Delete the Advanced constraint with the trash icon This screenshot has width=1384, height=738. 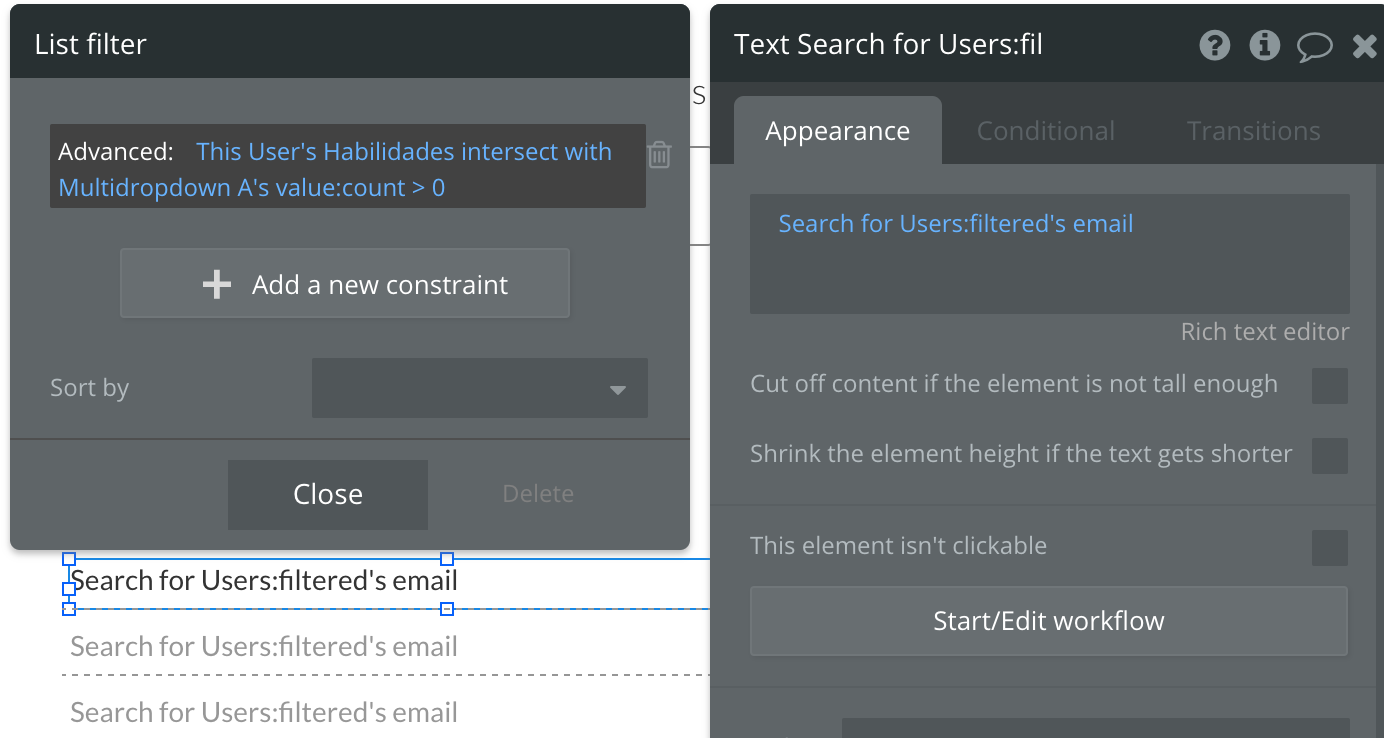[x=659, y=154]
